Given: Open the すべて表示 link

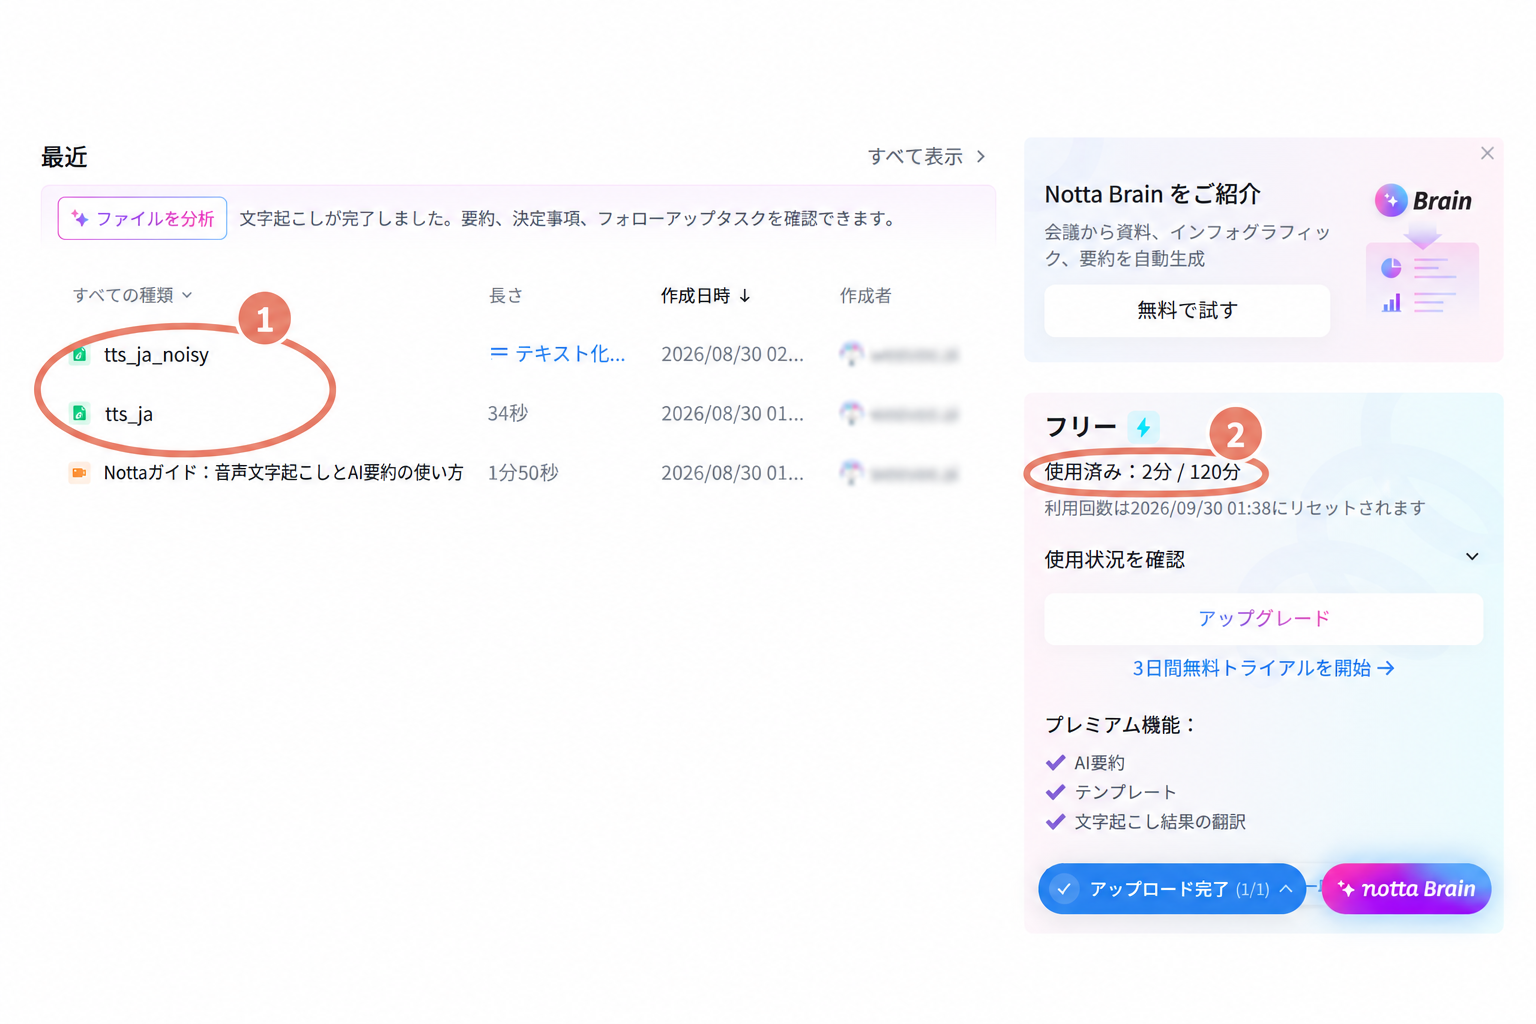Looking at the screenshot, I should click(x=926, y=157).
